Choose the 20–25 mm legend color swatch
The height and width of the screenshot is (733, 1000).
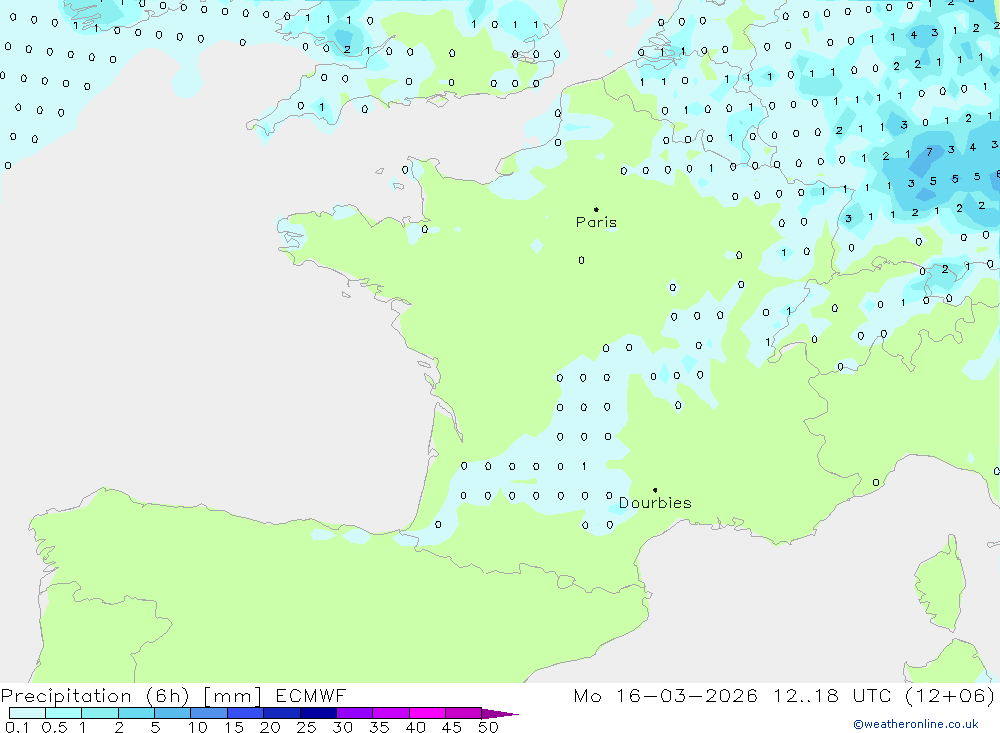[x=282, y=713]
